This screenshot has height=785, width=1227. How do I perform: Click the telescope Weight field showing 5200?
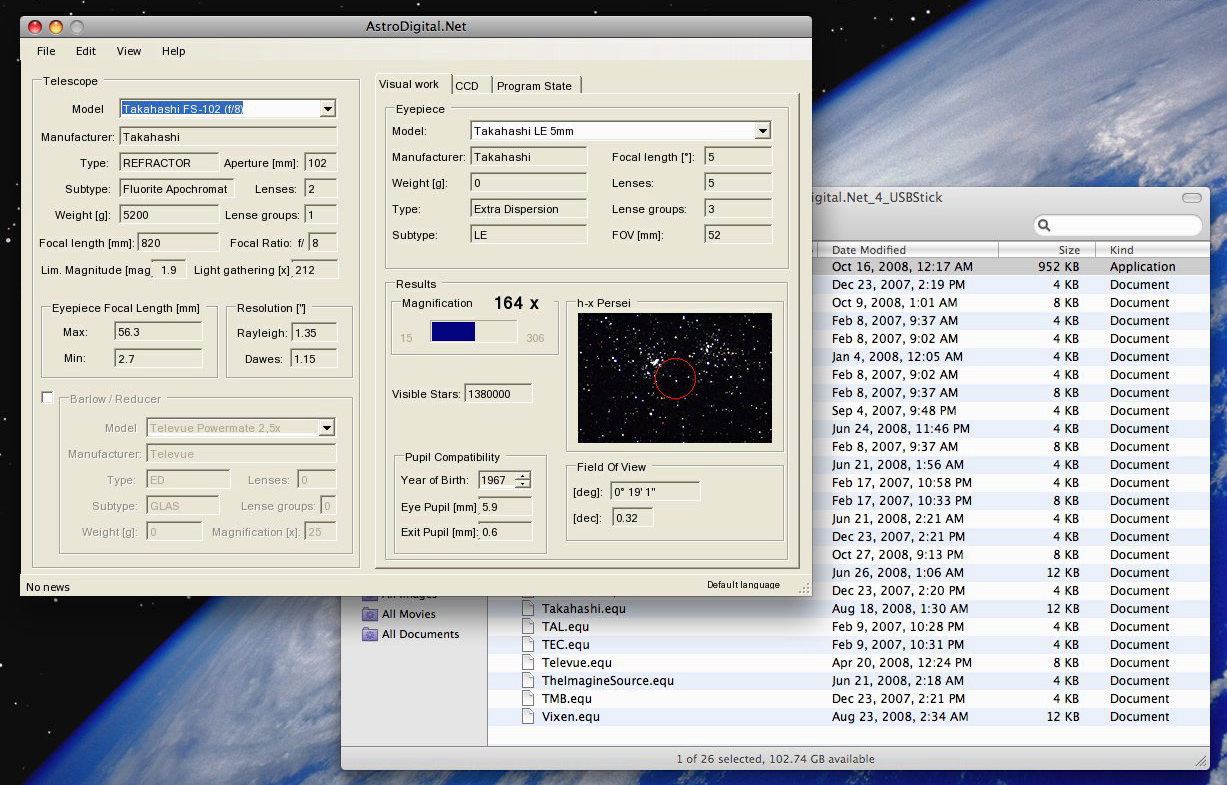(169, 215)
